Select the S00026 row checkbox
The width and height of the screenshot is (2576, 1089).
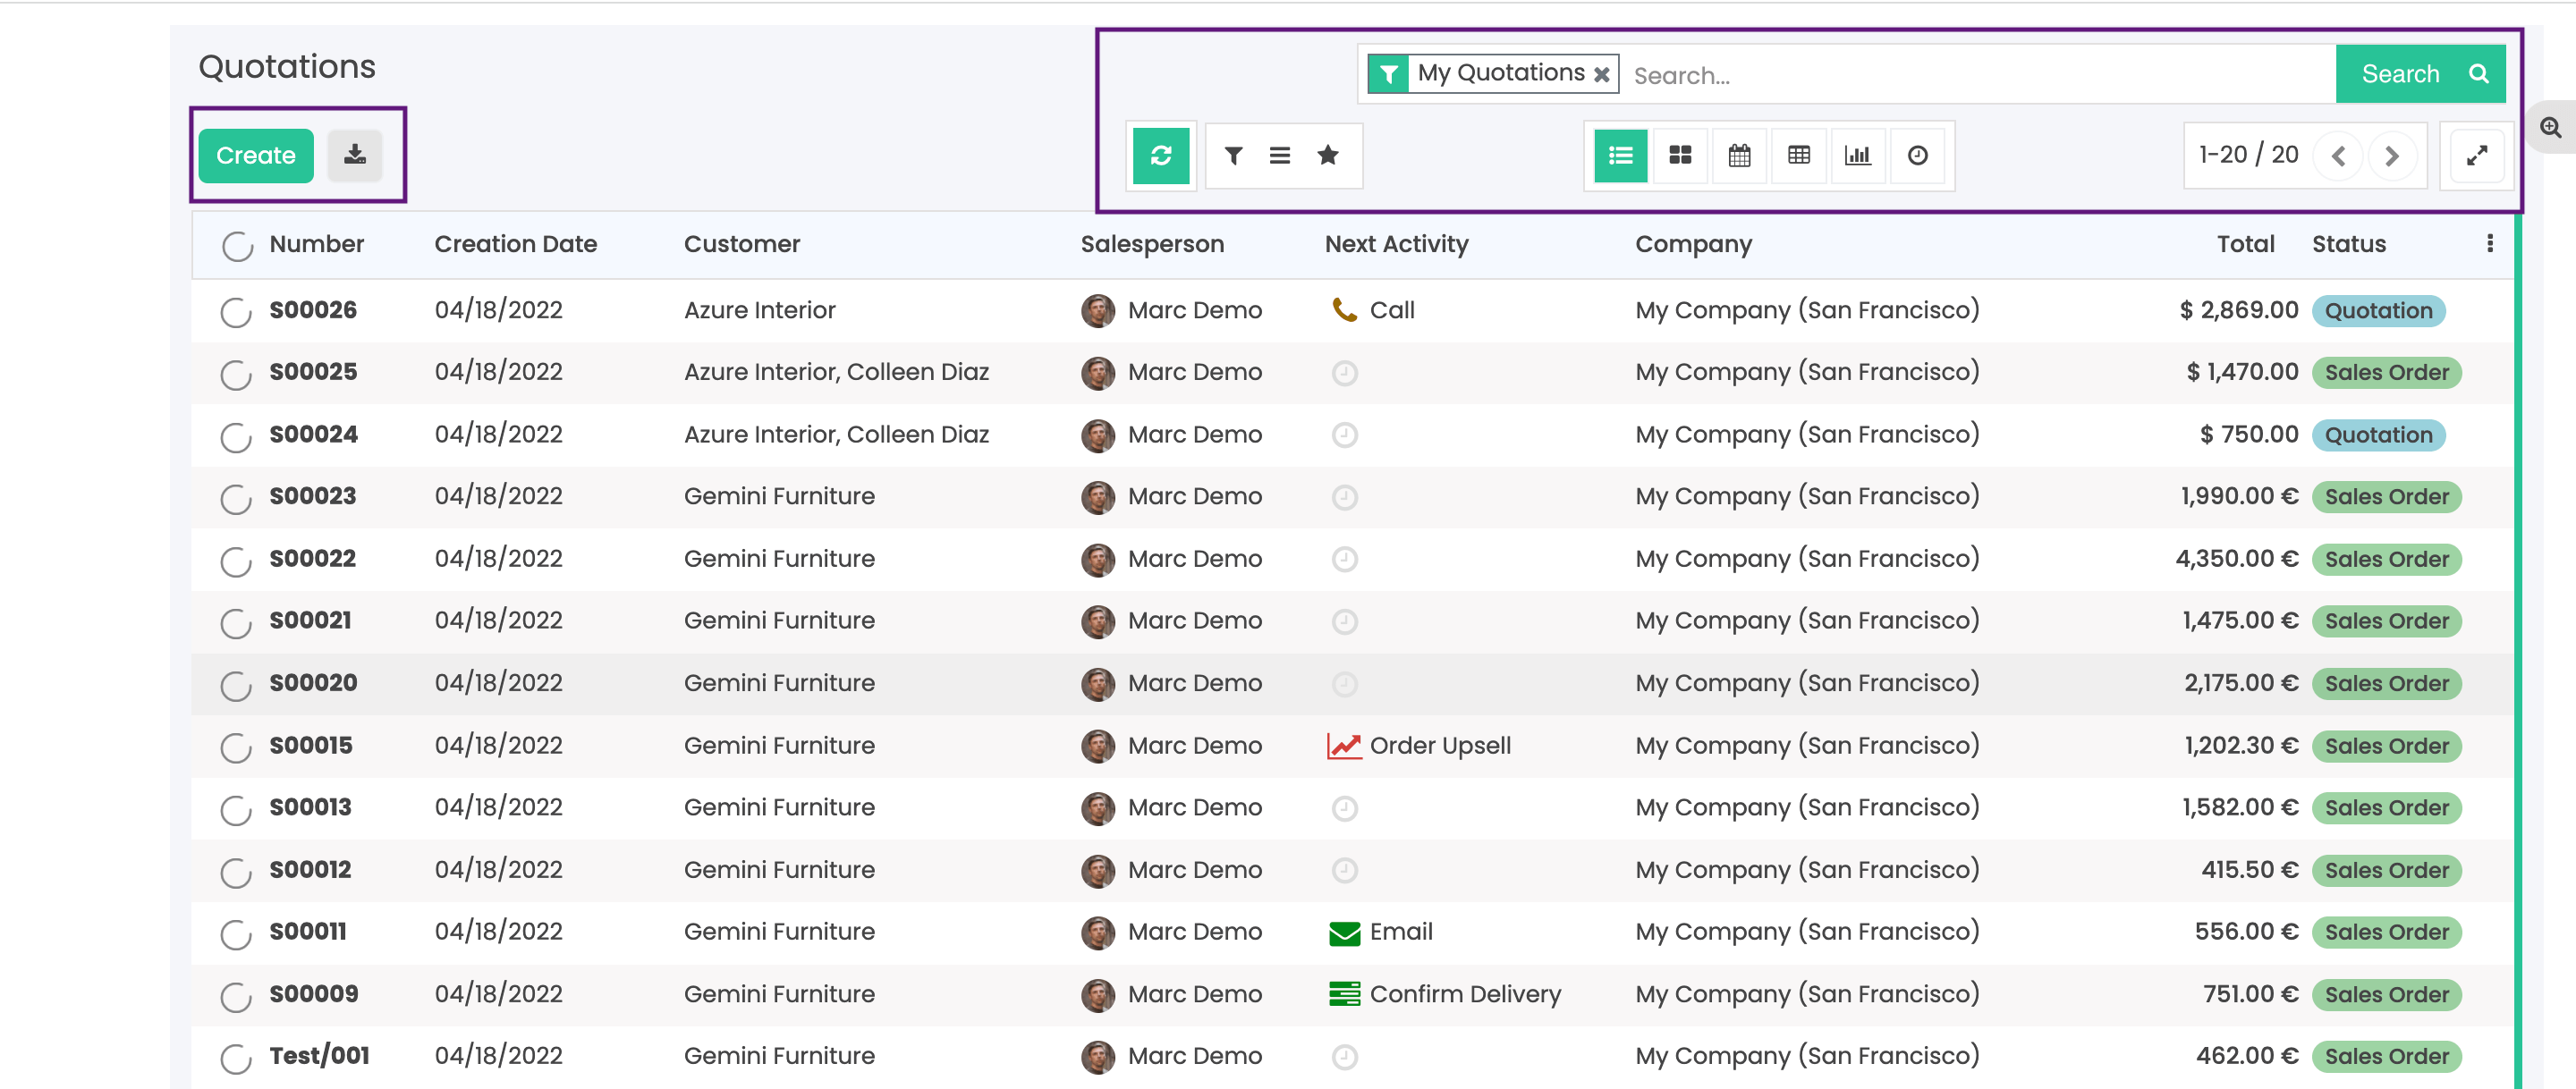pos(236,312)
